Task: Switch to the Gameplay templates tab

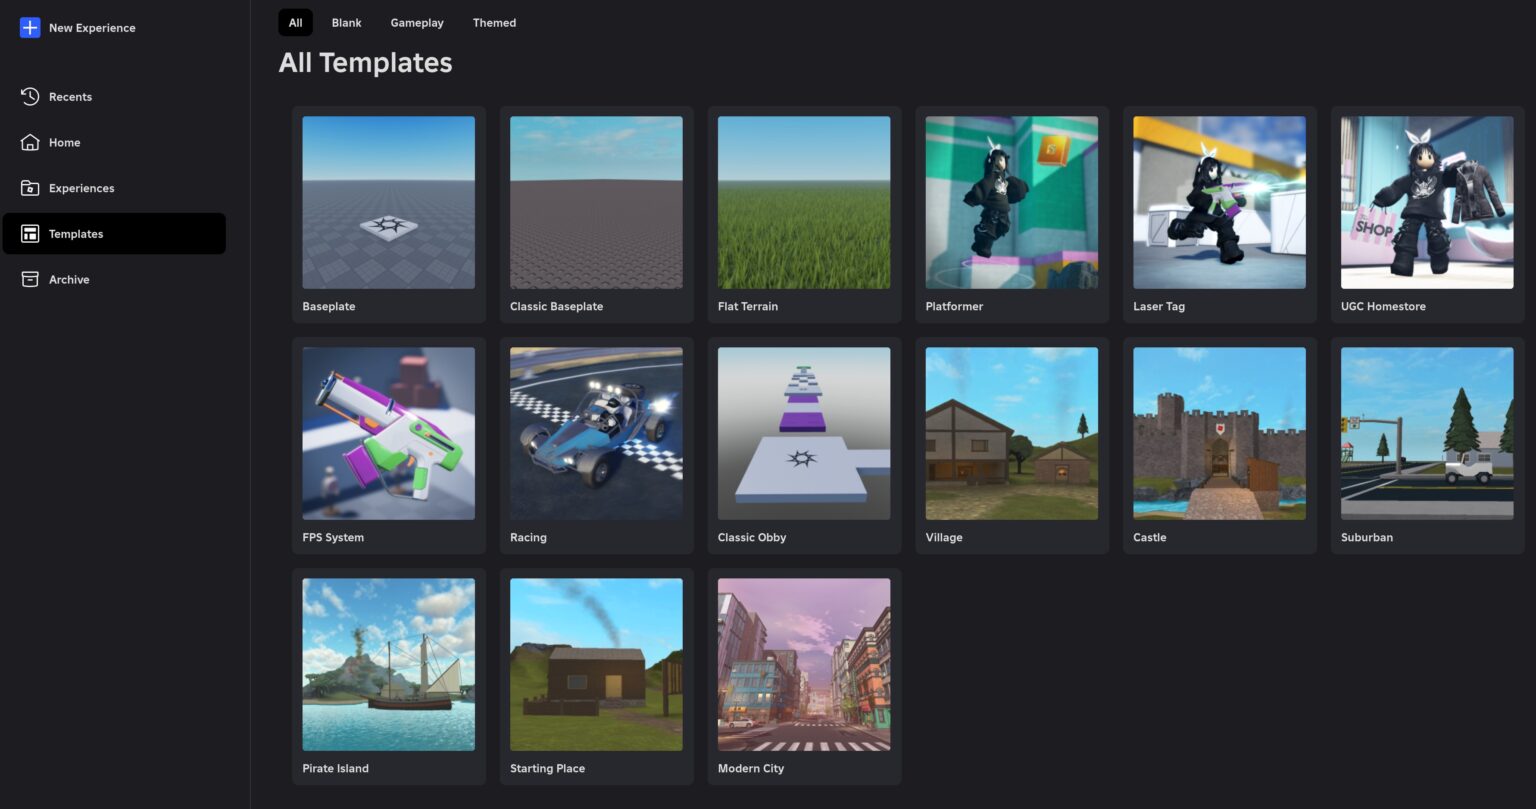Action: tap(417, 22)
